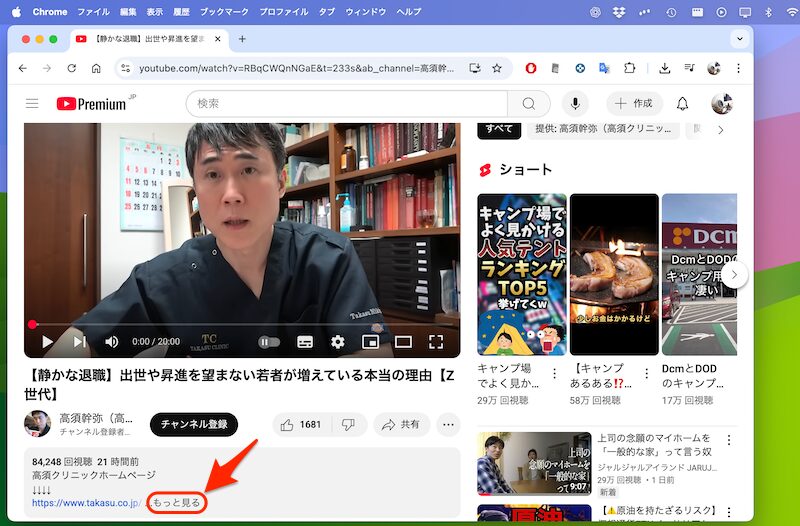Screen dimensions: 800x526
Task: Show more filter chips arrow
Action: (720, 130)
